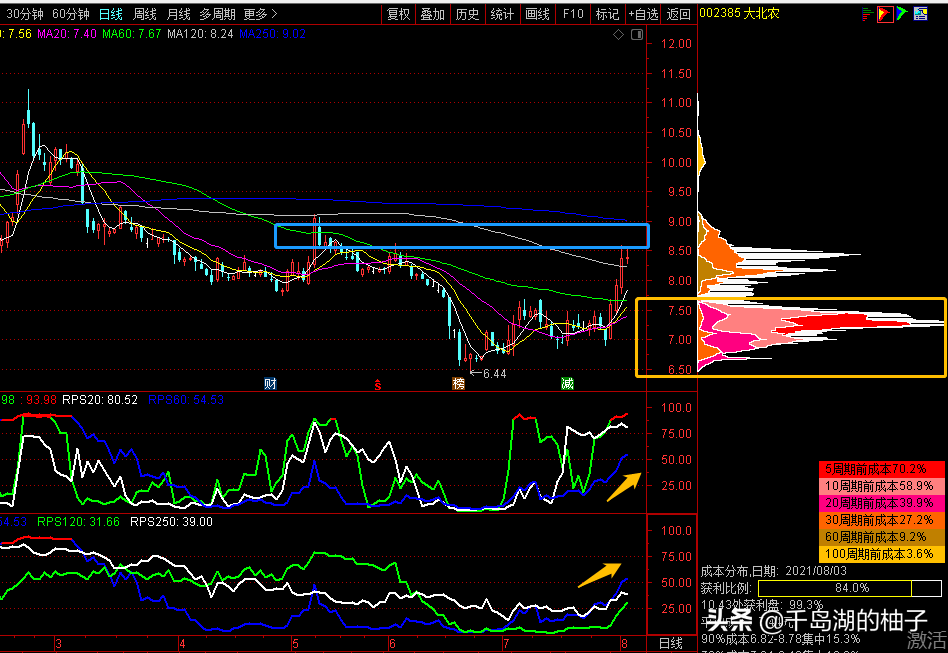948x653 pixels.
Task: Open the 复权 adjustment menu
Action: 398,14
